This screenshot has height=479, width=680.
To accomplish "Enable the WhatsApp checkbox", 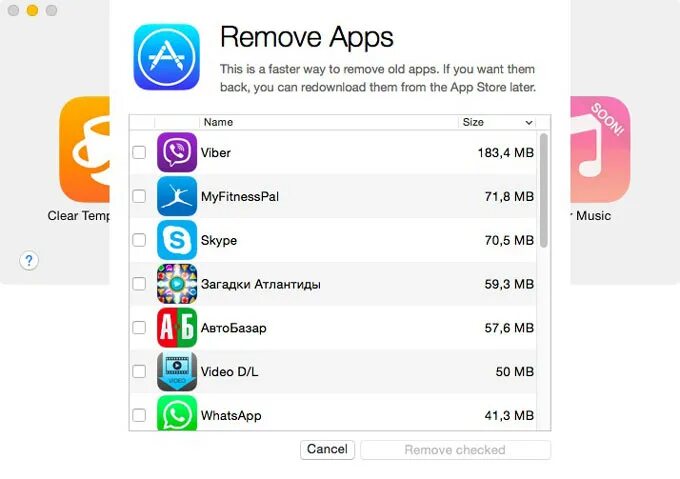I will click(139, 415).
